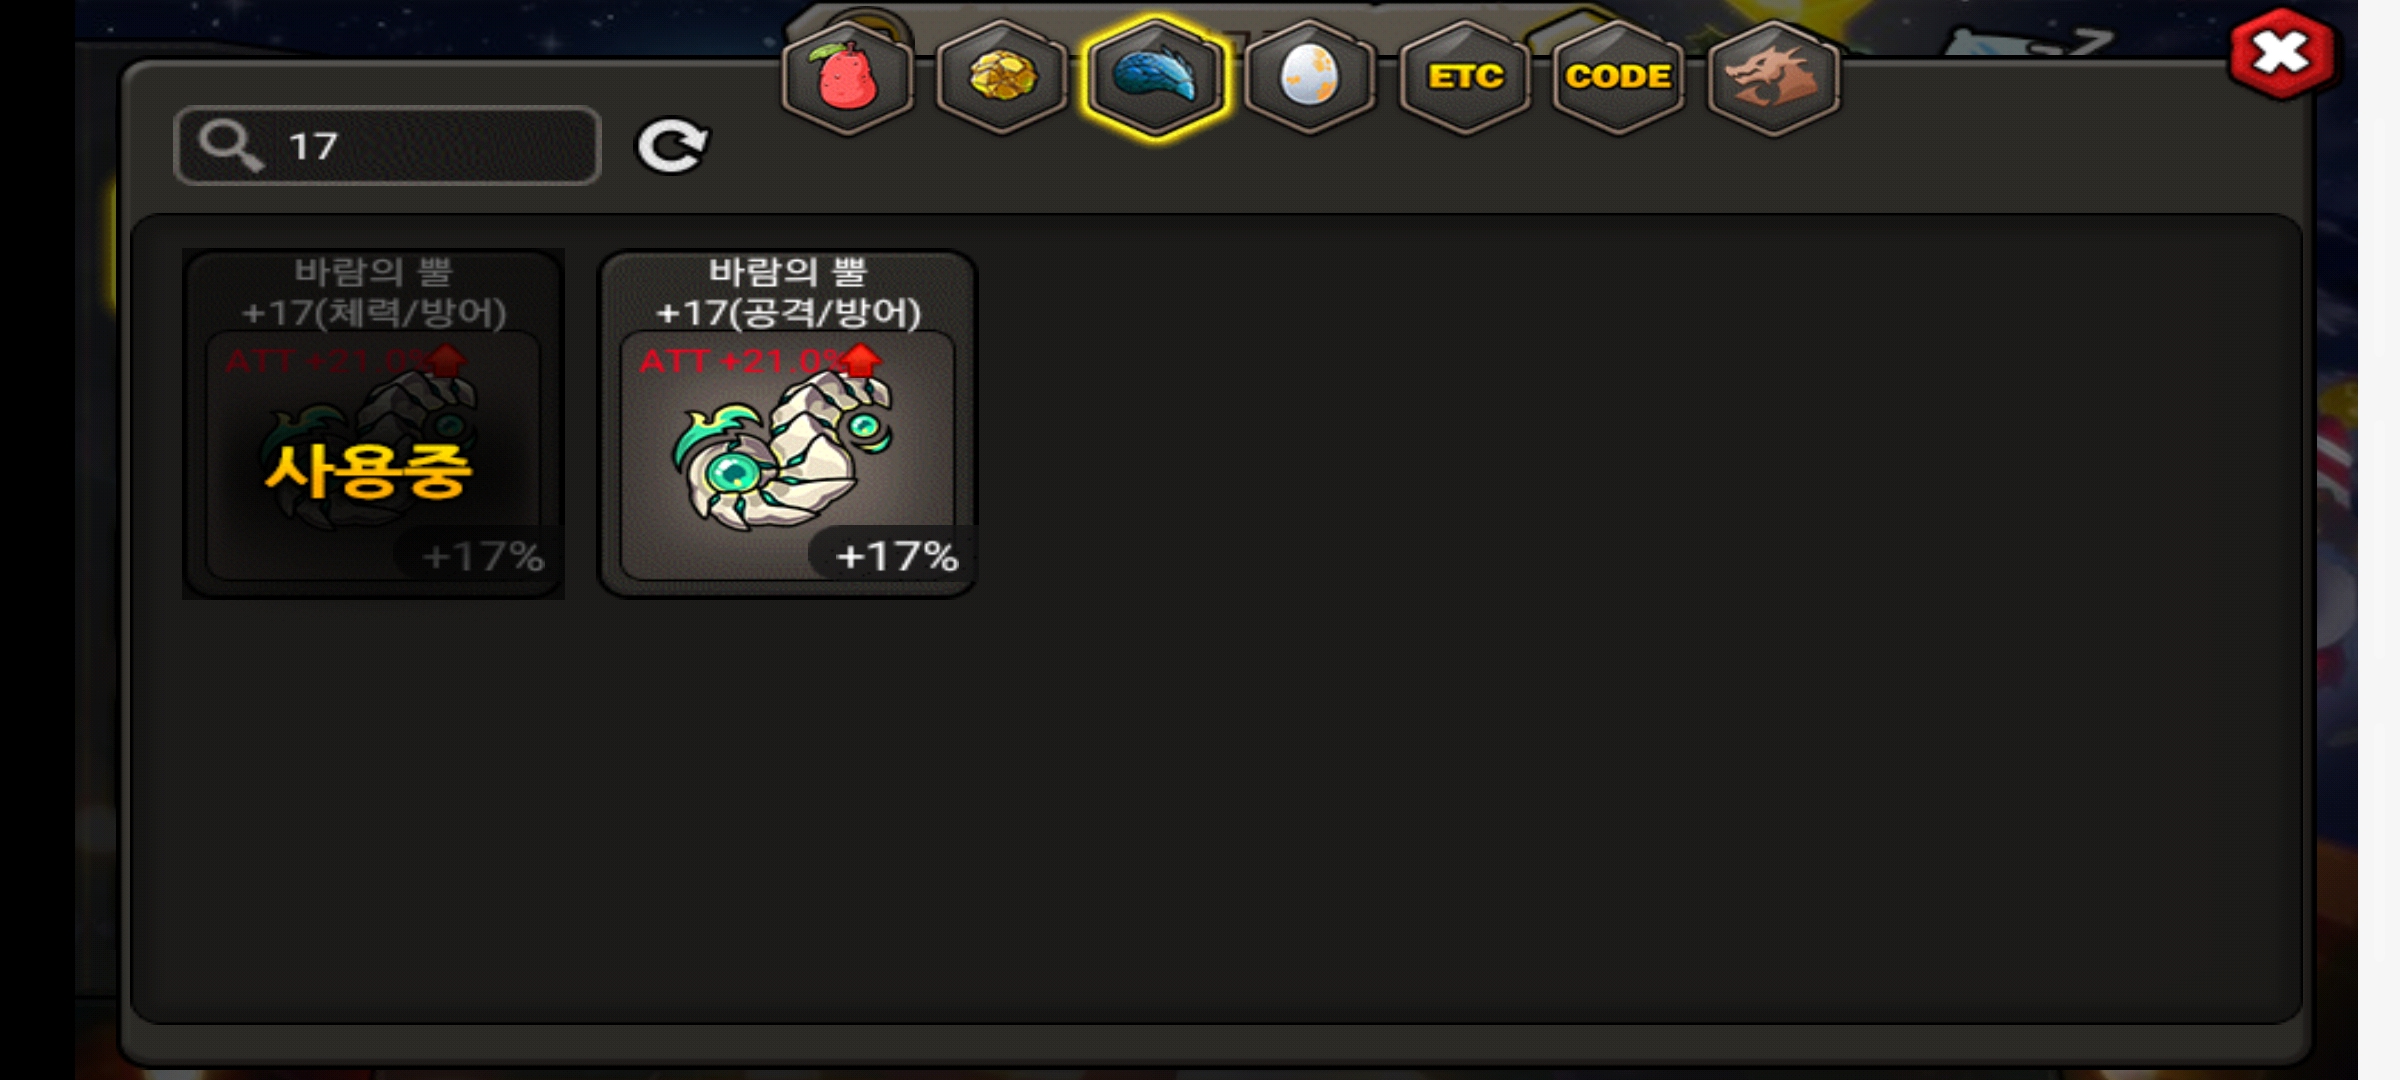Open the ETC tab

1465,77
